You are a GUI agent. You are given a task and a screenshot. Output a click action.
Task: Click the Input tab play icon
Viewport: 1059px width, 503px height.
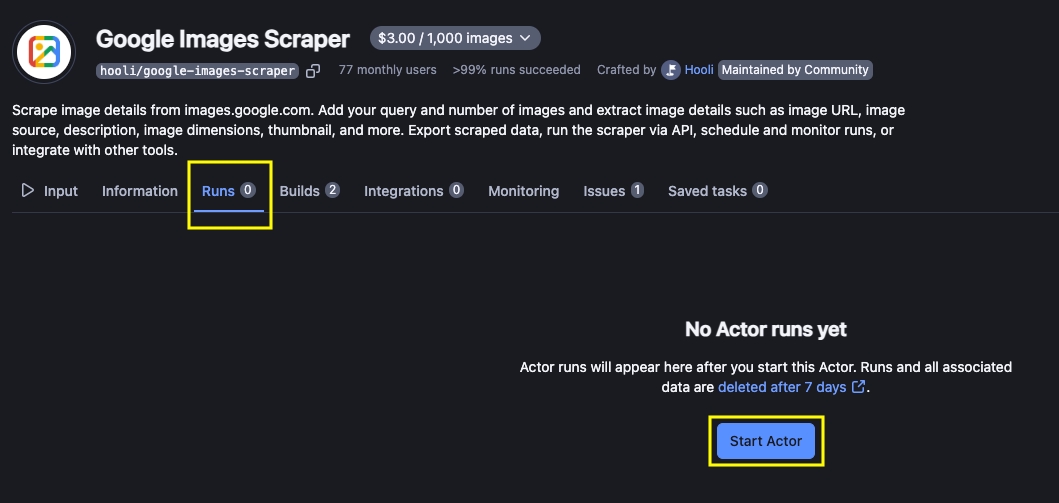[x=27, y=190]
